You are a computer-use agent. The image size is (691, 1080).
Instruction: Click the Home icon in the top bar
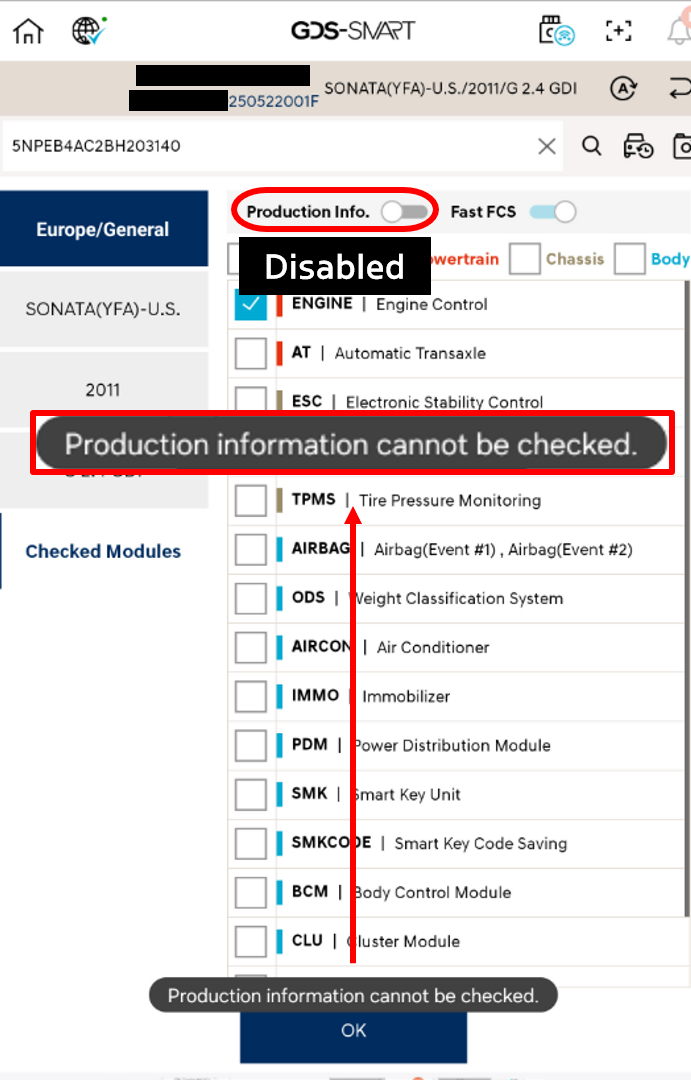coord(27,30)
